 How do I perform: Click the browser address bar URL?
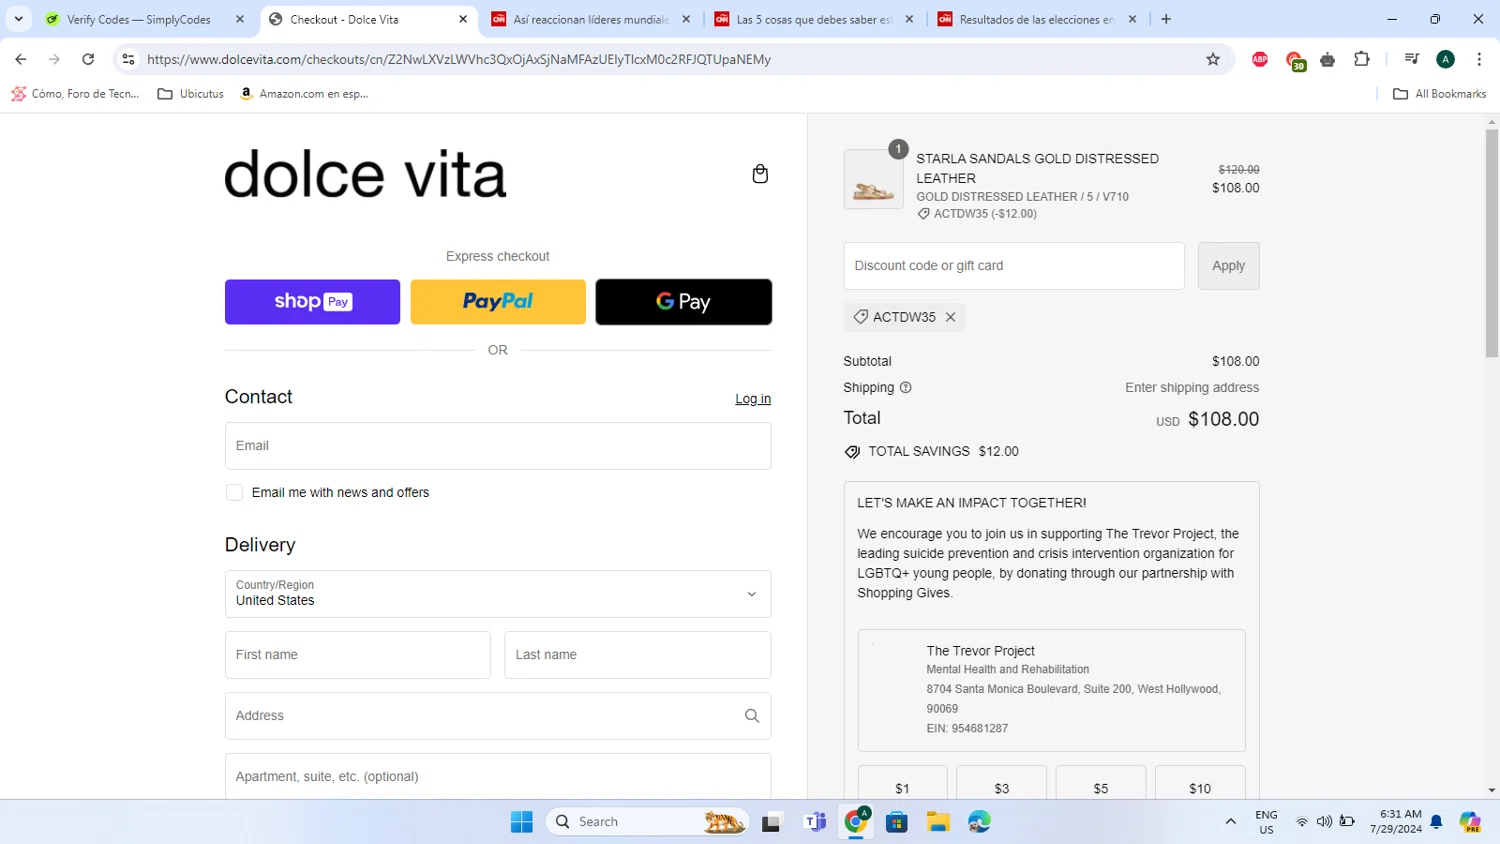click(459, 59)
